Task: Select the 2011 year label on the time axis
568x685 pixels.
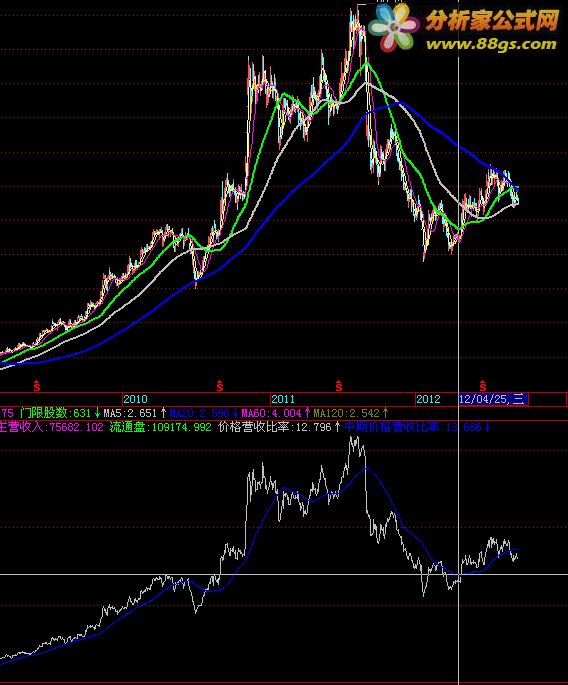Action: tap(283, 399)
